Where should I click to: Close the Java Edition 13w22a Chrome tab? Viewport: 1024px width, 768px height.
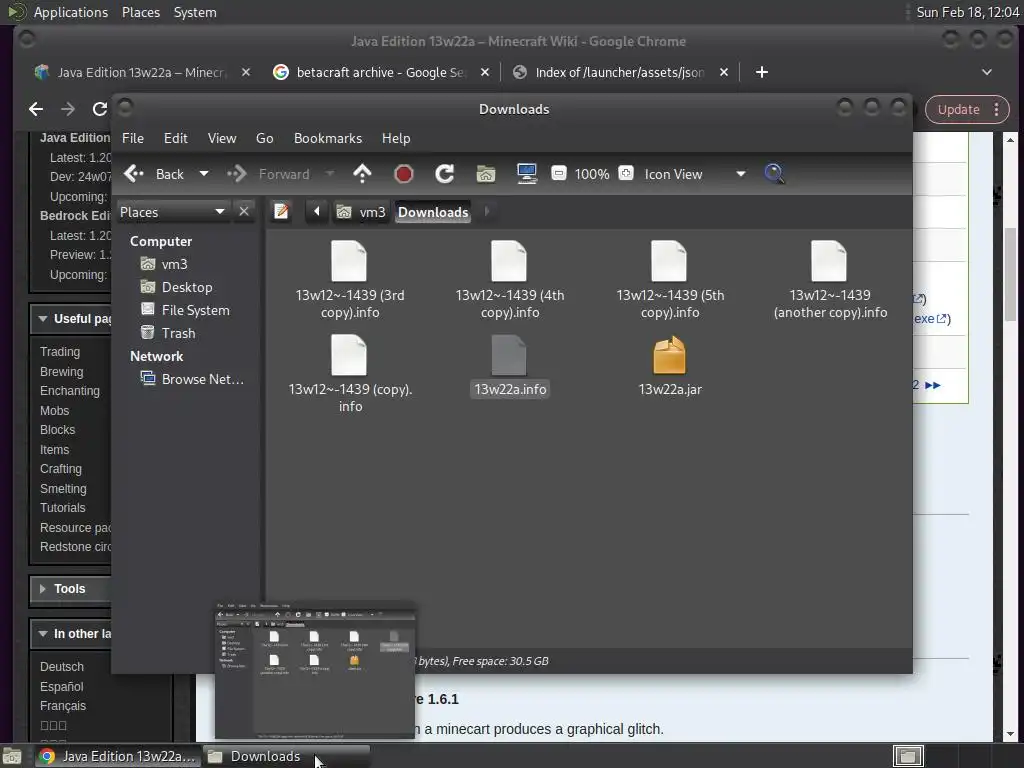click(246, 72)
